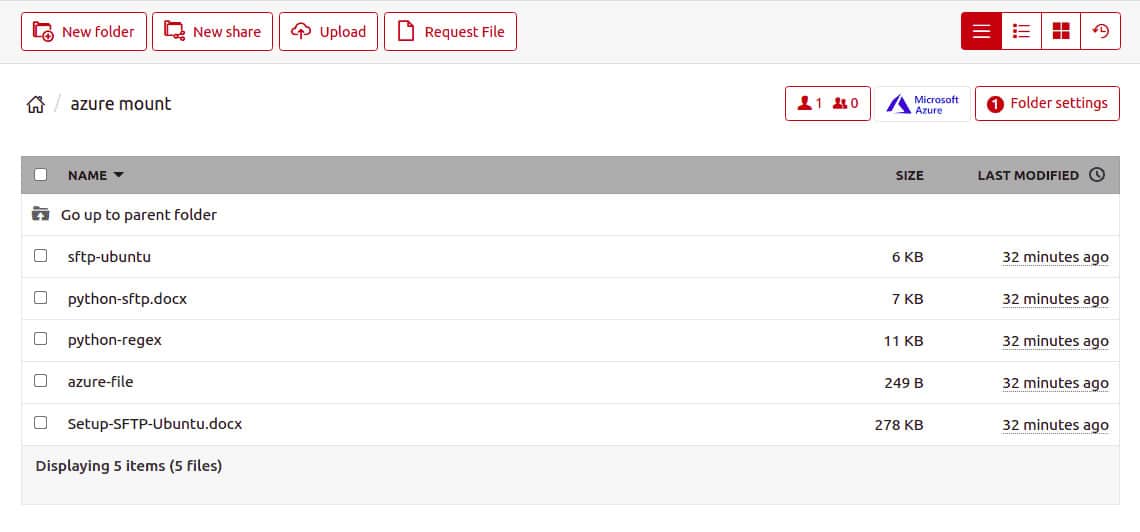Sort files by Size column
1140x532 pixels.
[910, 175]
